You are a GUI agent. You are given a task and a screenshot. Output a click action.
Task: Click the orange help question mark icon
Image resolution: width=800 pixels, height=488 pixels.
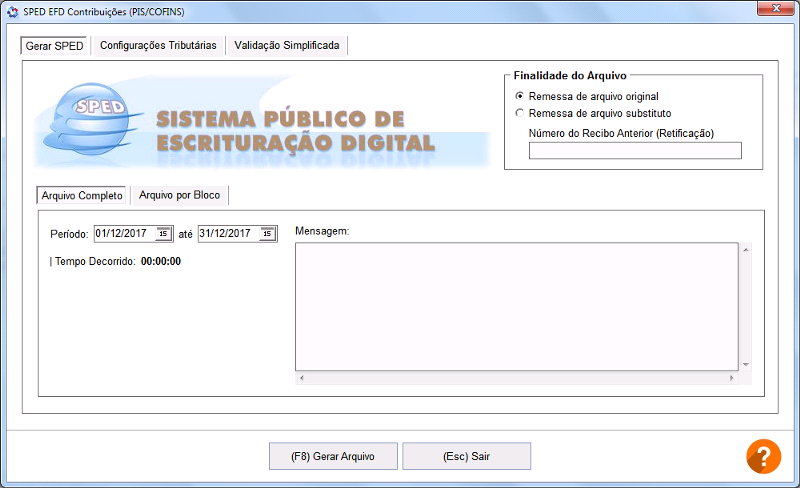pyautogui.click(x=763, y=456)
